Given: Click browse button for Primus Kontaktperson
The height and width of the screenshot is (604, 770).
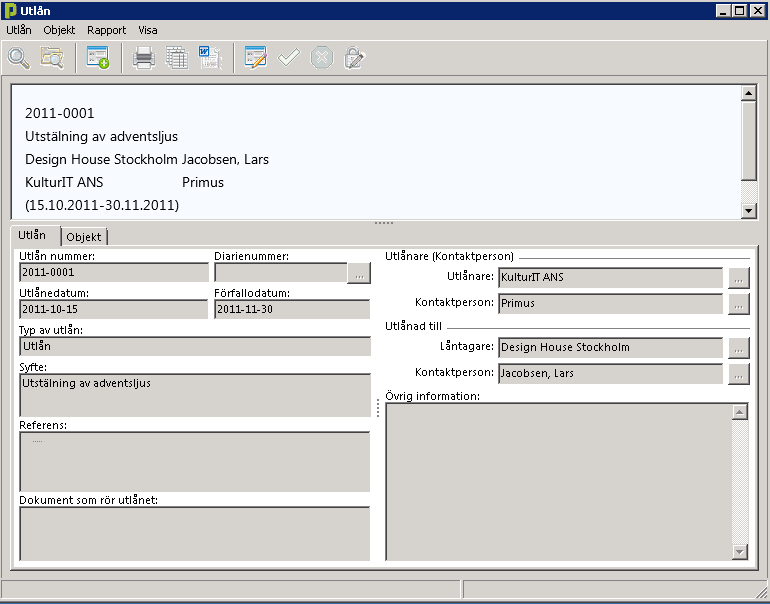Looking at the screenshot, I should pyautogui.click(x=739, y=304).
